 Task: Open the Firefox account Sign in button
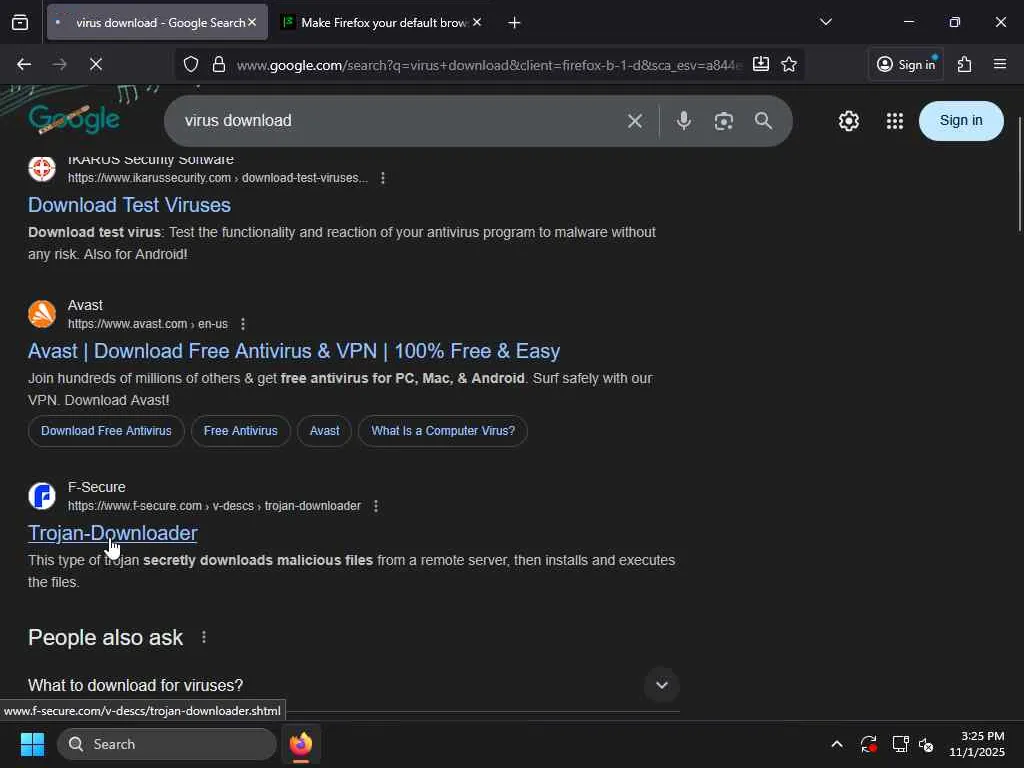click(906, 64)
